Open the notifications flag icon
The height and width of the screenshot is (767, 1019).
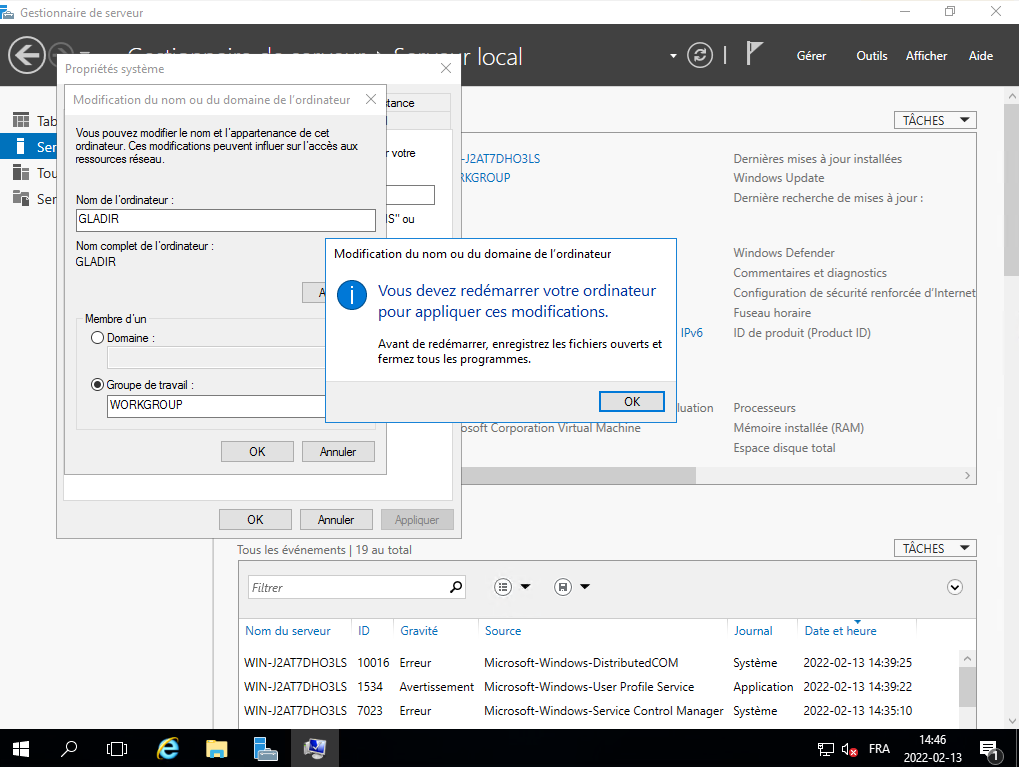coord(755,55)
